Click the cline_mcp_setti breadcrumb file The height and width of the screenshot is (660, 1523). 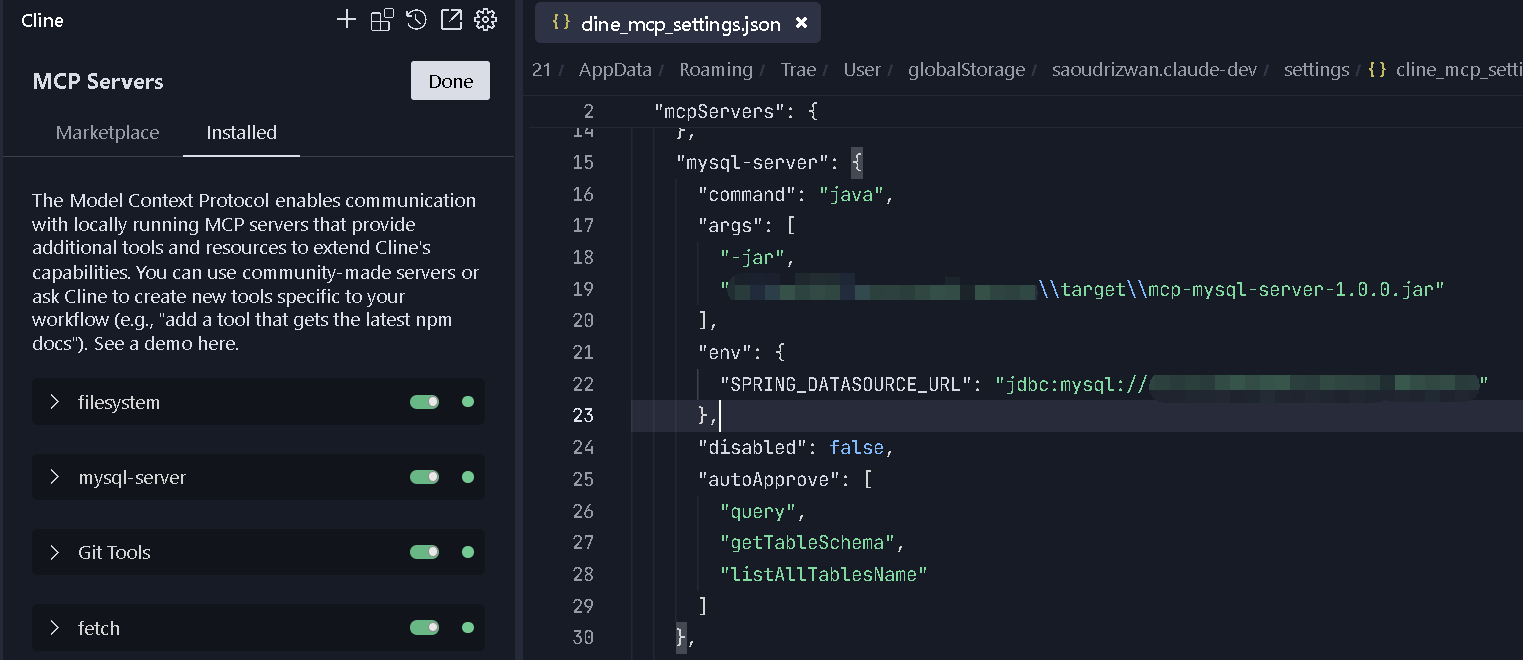[1459, 70]
